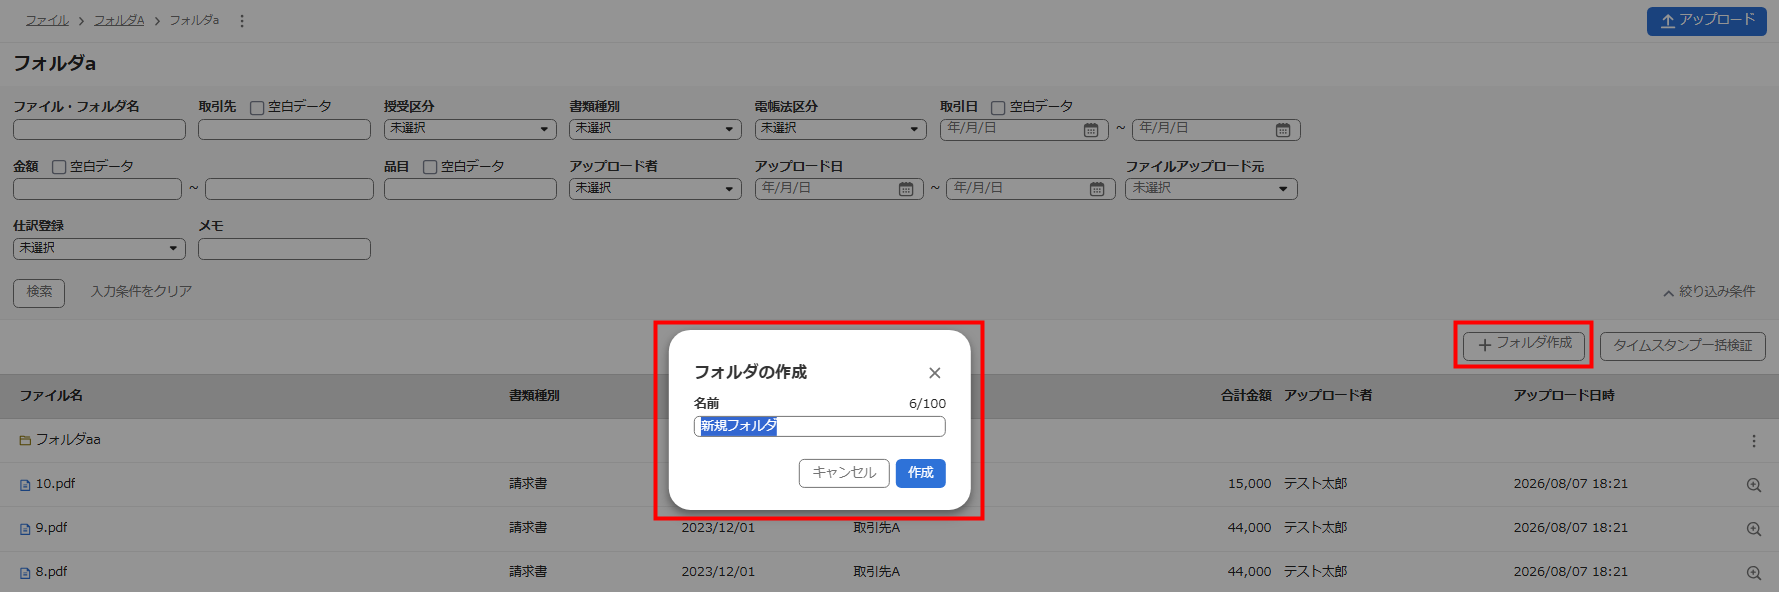Toggle the 金額 空白データ checkbox
The width and height of the screenshot is (1779, 592).
59,167
